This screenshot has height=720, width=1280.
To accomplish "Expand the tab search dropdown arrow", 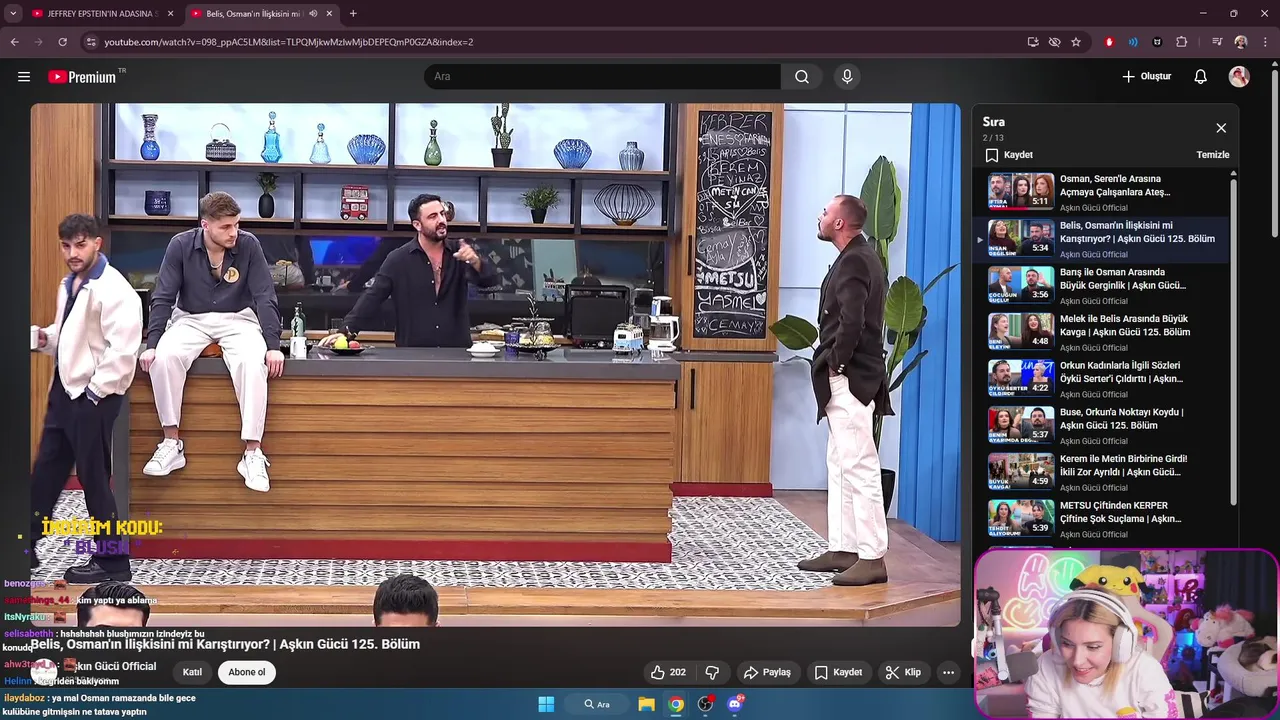I will pos(13,14).
